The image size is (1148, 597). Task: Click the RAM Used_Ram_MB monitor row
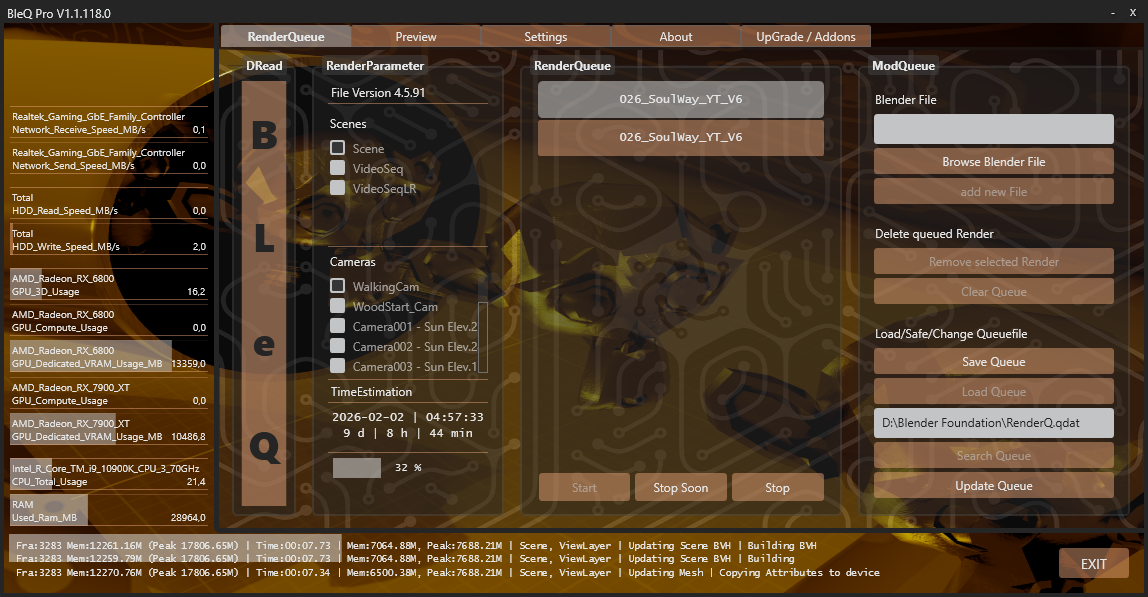tap(109, 511)
